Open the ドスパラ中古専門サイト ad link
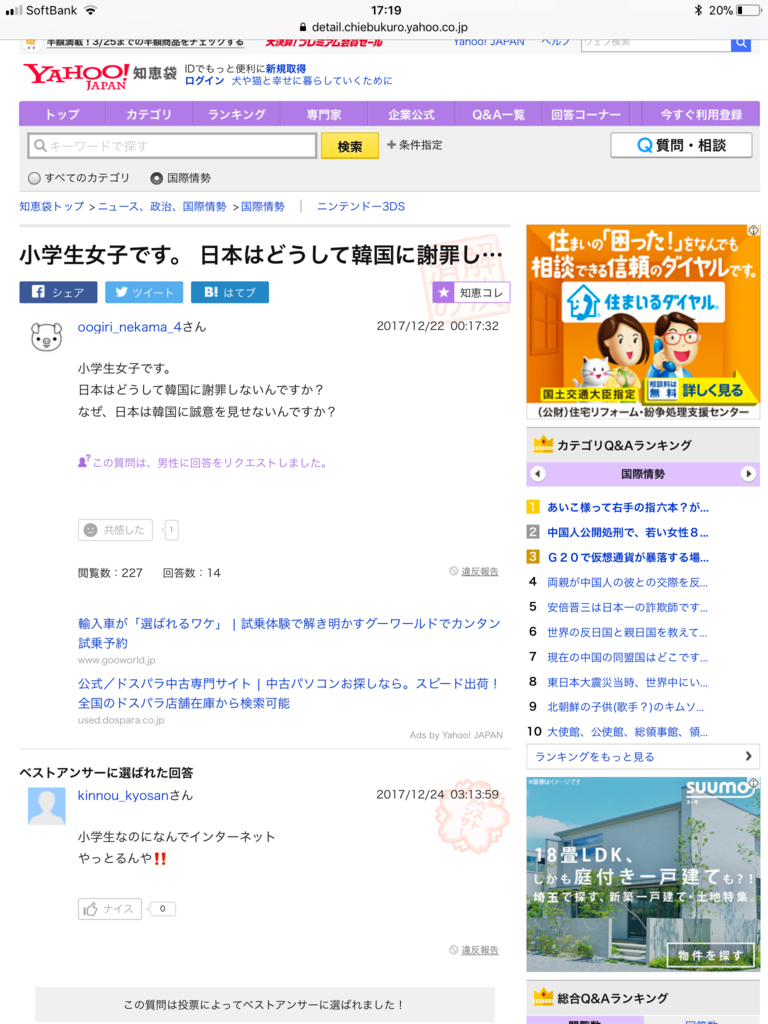The height and width of the screenshot is (1024, 768). 289,693
